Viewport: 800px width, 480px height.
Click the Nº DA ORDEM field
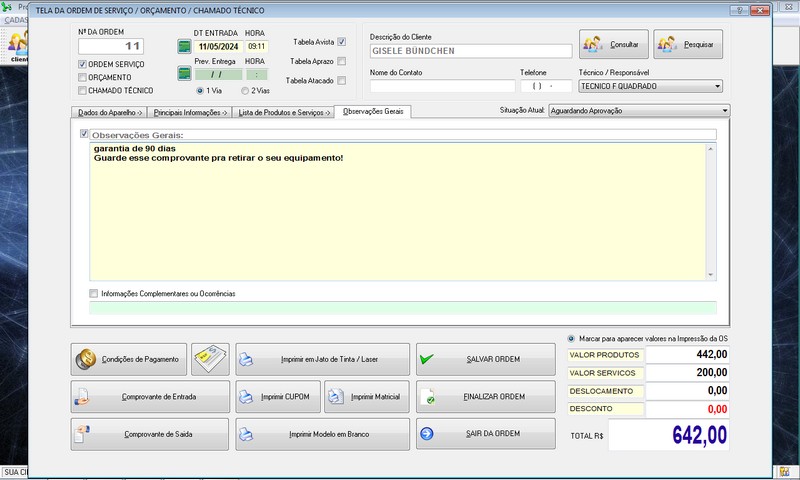pyautogui.click(x=111, y=46)
